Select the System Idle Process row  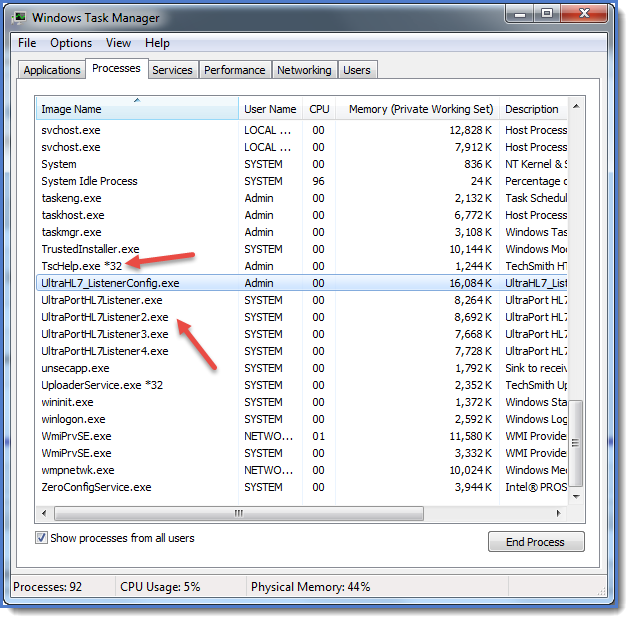(x=89, y=181)
